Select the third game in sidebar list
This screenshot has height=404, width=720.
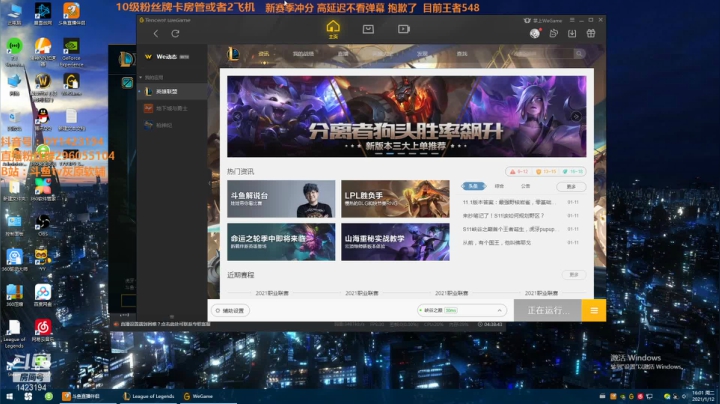172,125
